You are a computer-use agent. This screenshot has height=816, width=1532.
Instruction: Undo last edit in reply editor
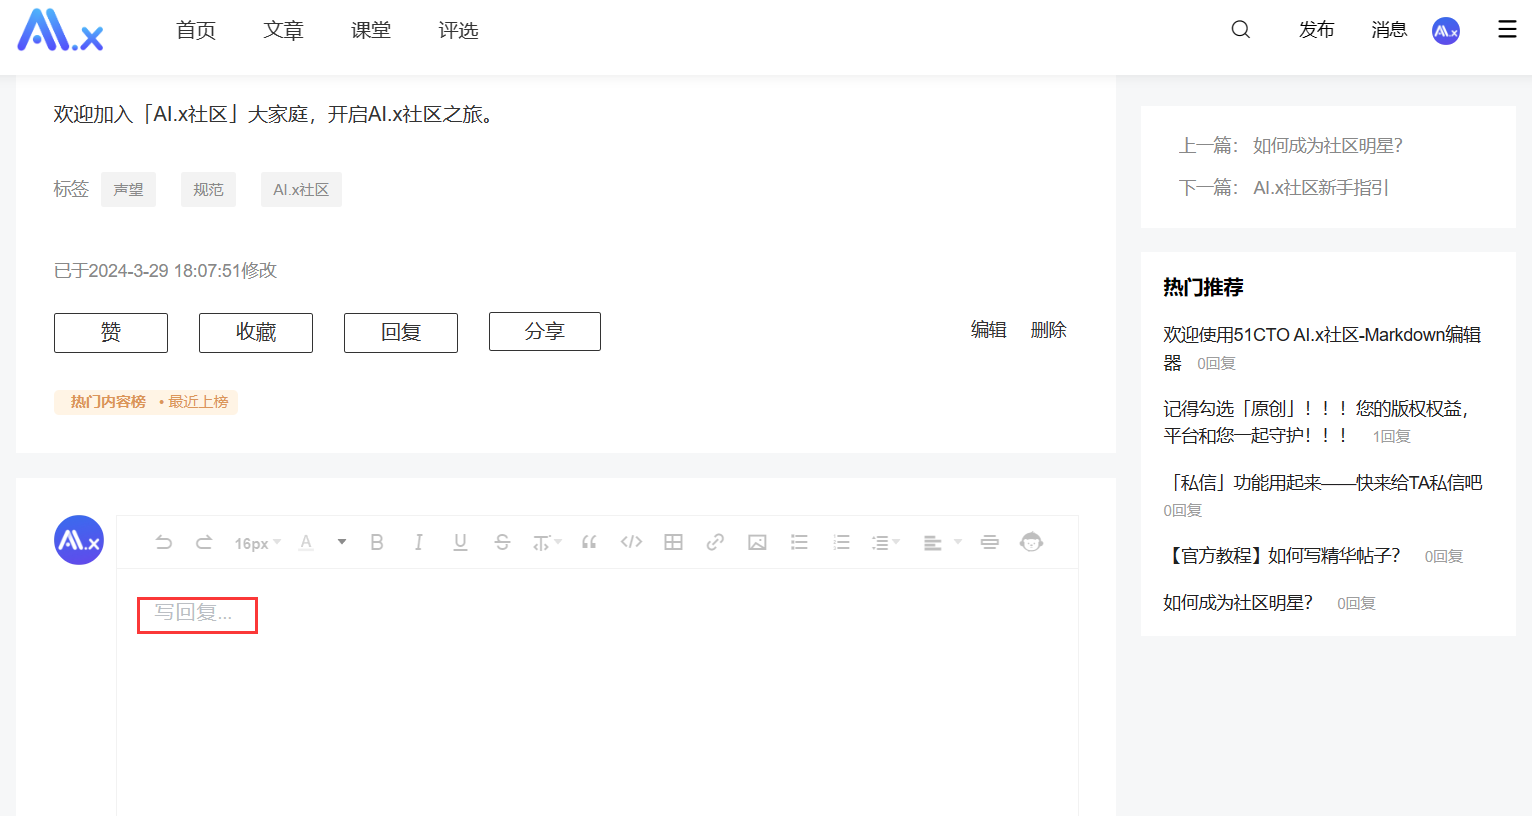point(164,542)
